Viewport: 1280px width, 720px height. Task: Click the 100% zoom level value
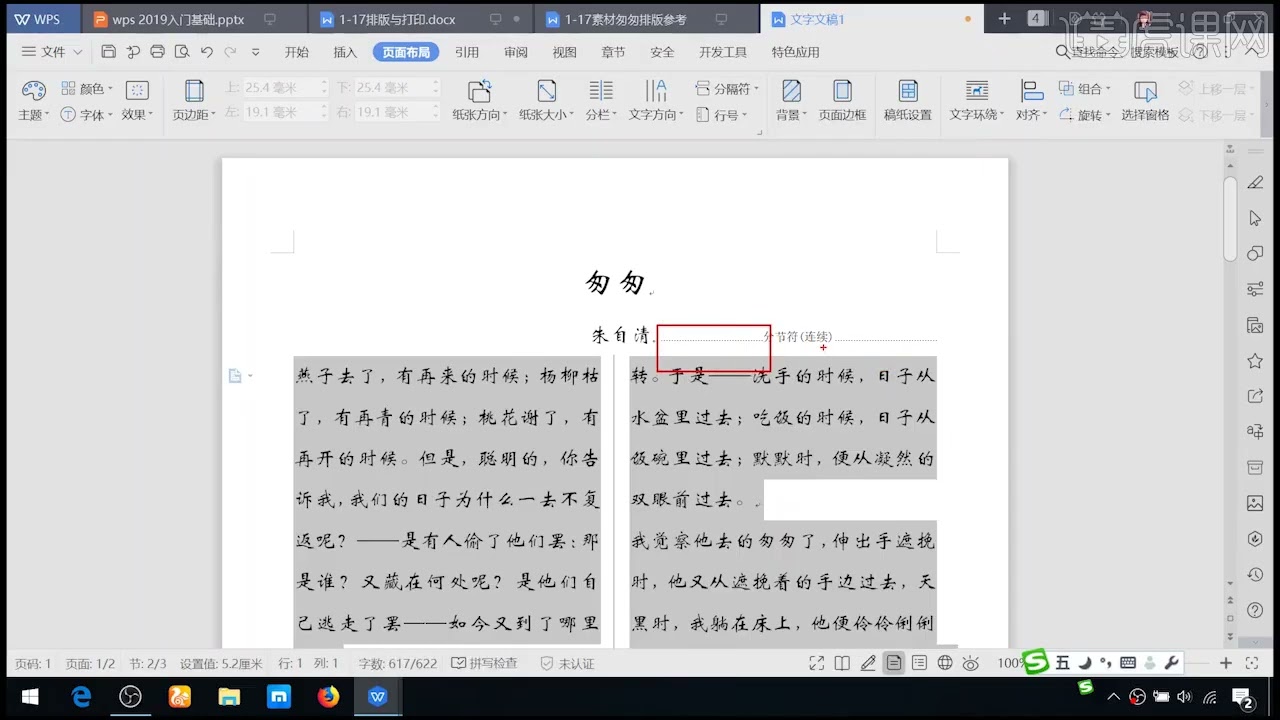(x=1010, y=663)
